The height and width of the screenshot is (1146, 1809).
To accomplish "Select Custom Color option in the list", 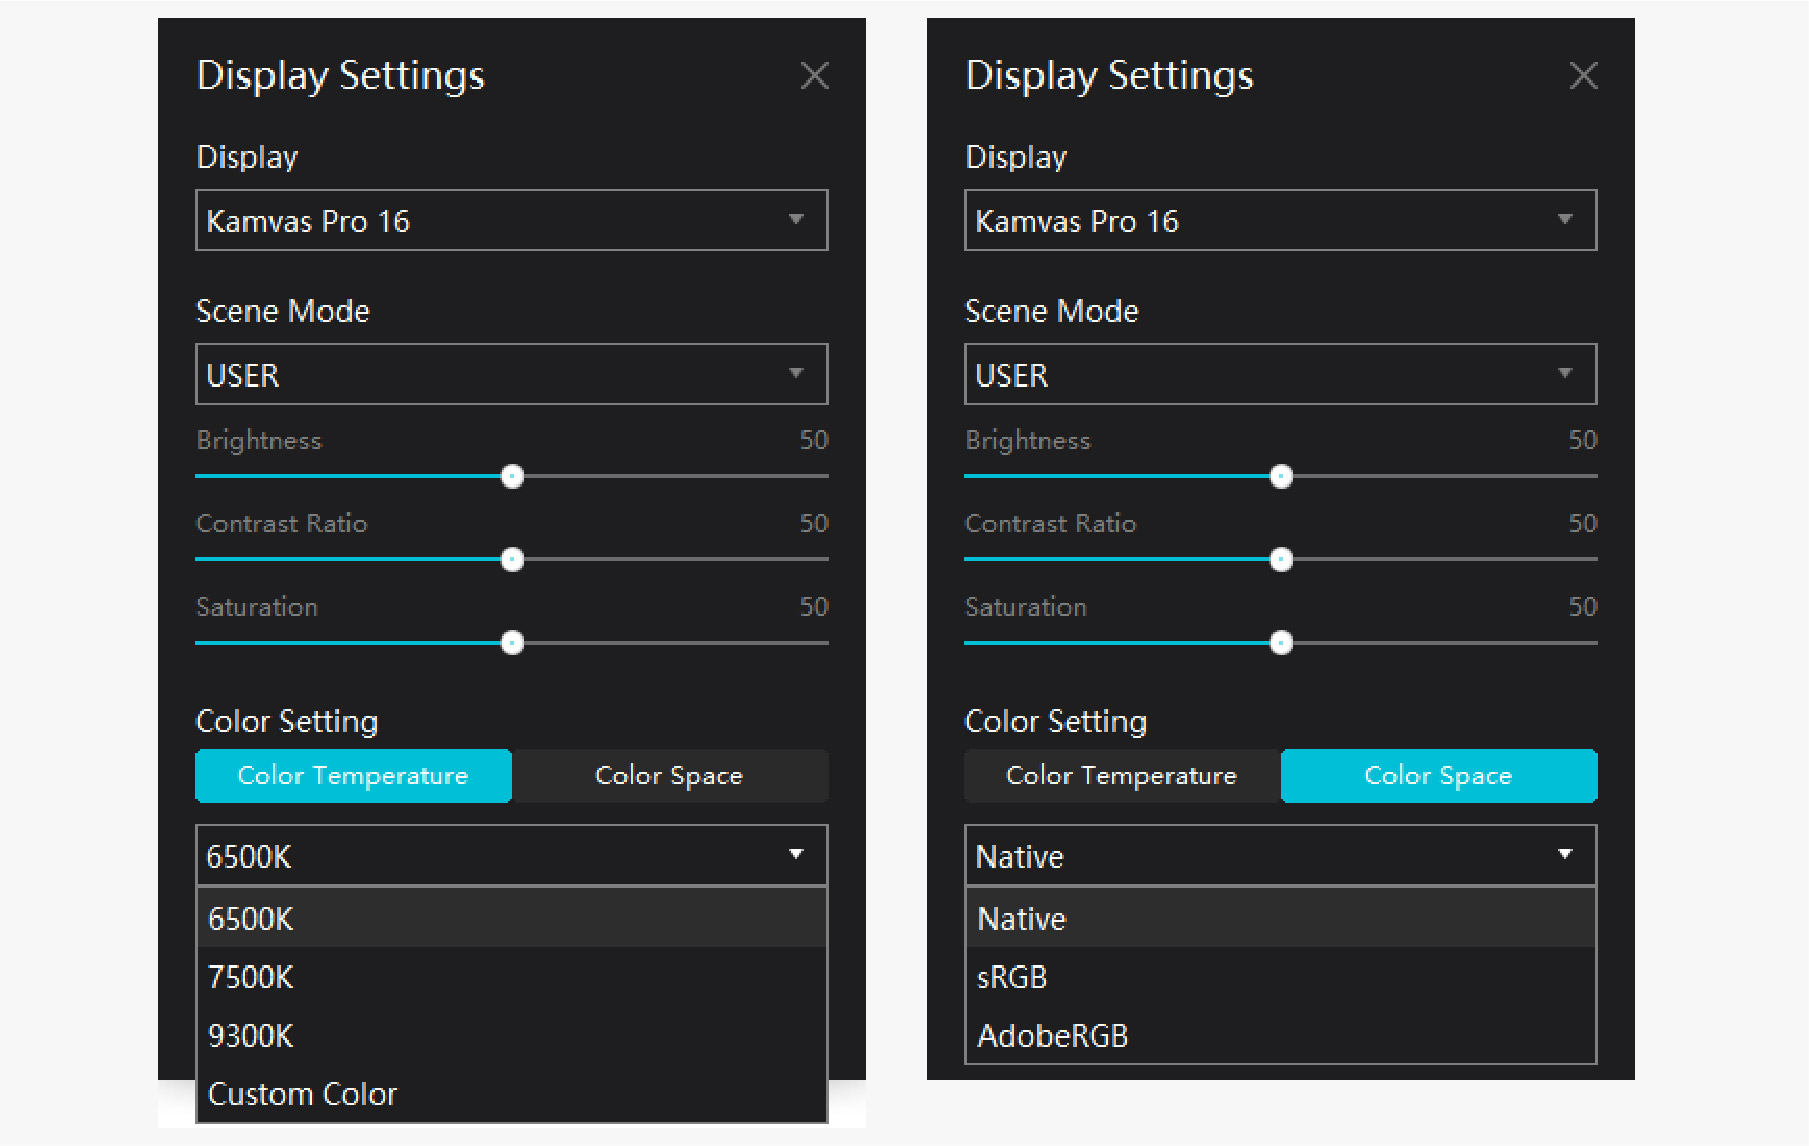I will tap(512, 1094).
